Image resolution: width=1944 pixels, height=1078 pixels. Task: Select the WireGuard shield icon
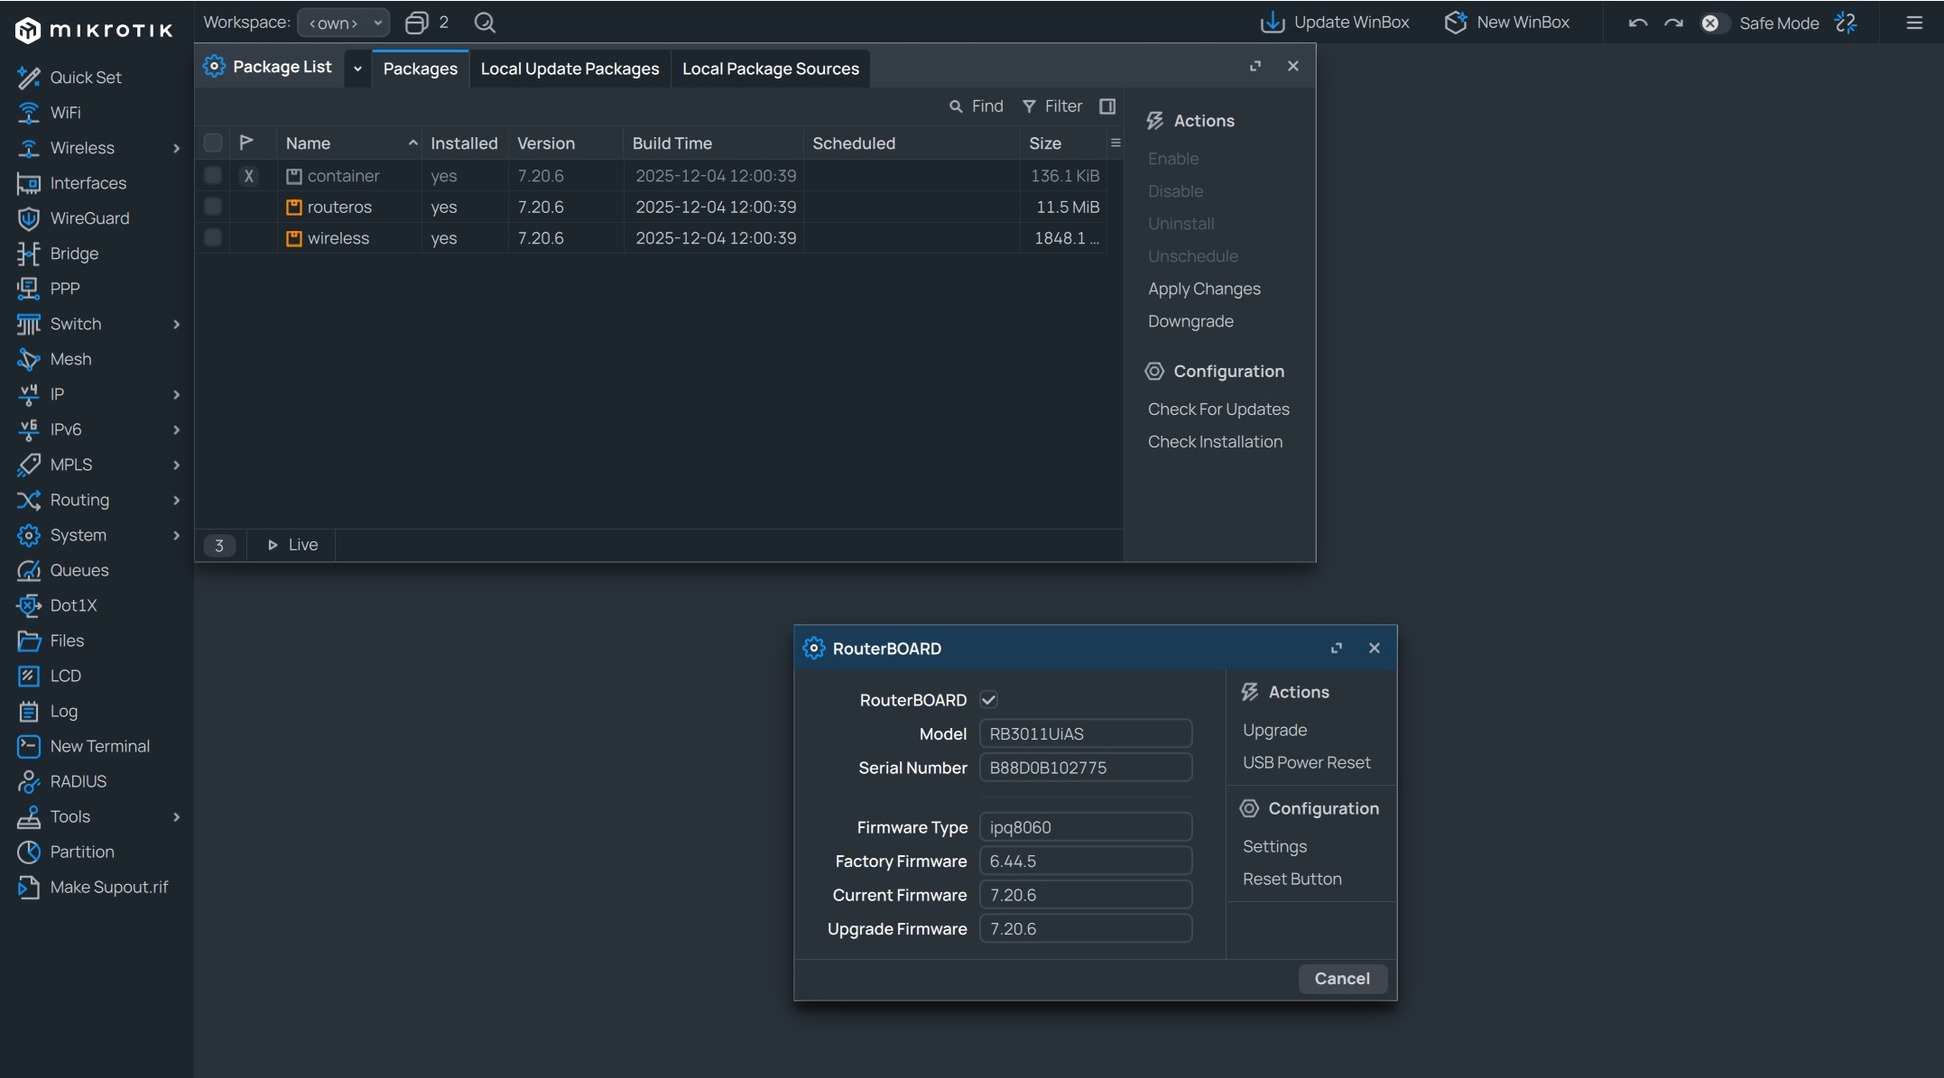29,218
